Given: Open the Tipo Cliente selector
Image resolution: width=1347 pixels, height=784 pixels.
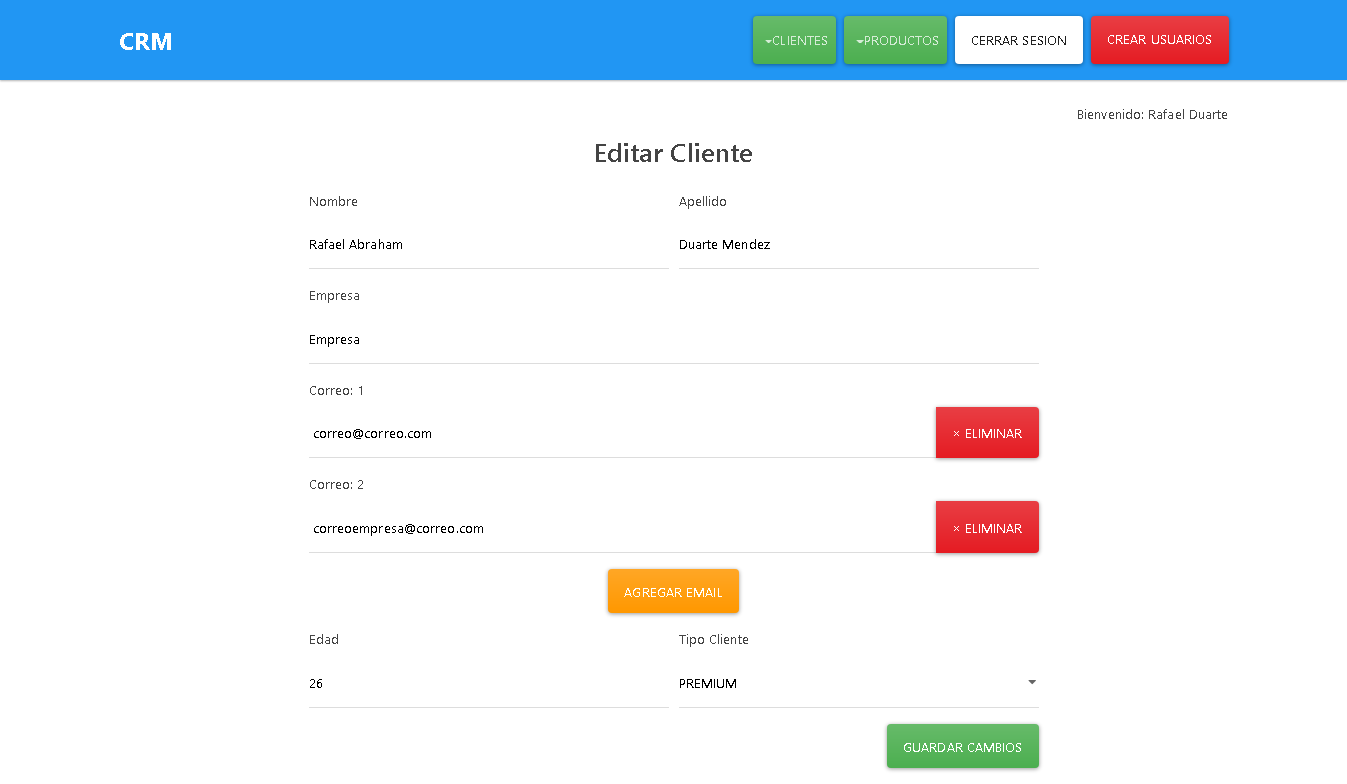Looking at the screenshot, I should [x=858, y=683].
